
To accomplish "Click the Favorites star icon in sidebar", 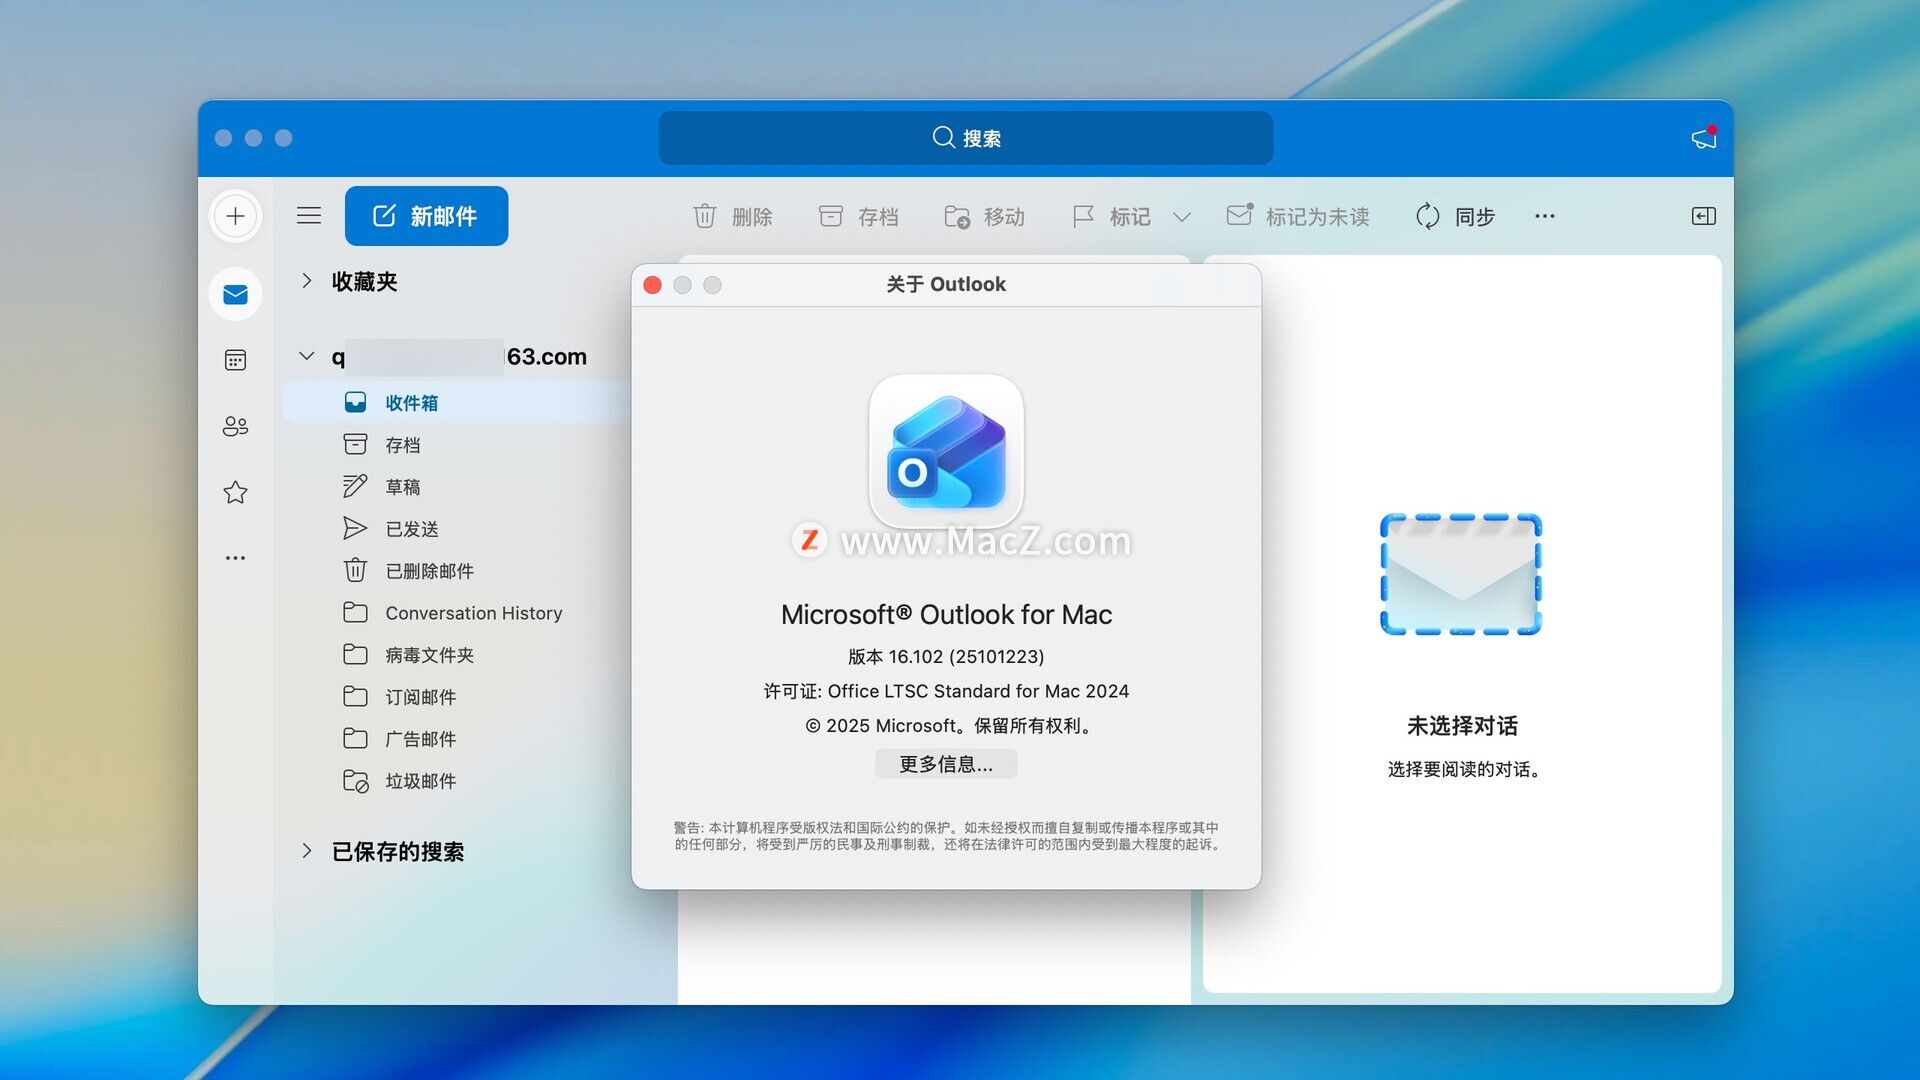I will click(x=235, y=492).
